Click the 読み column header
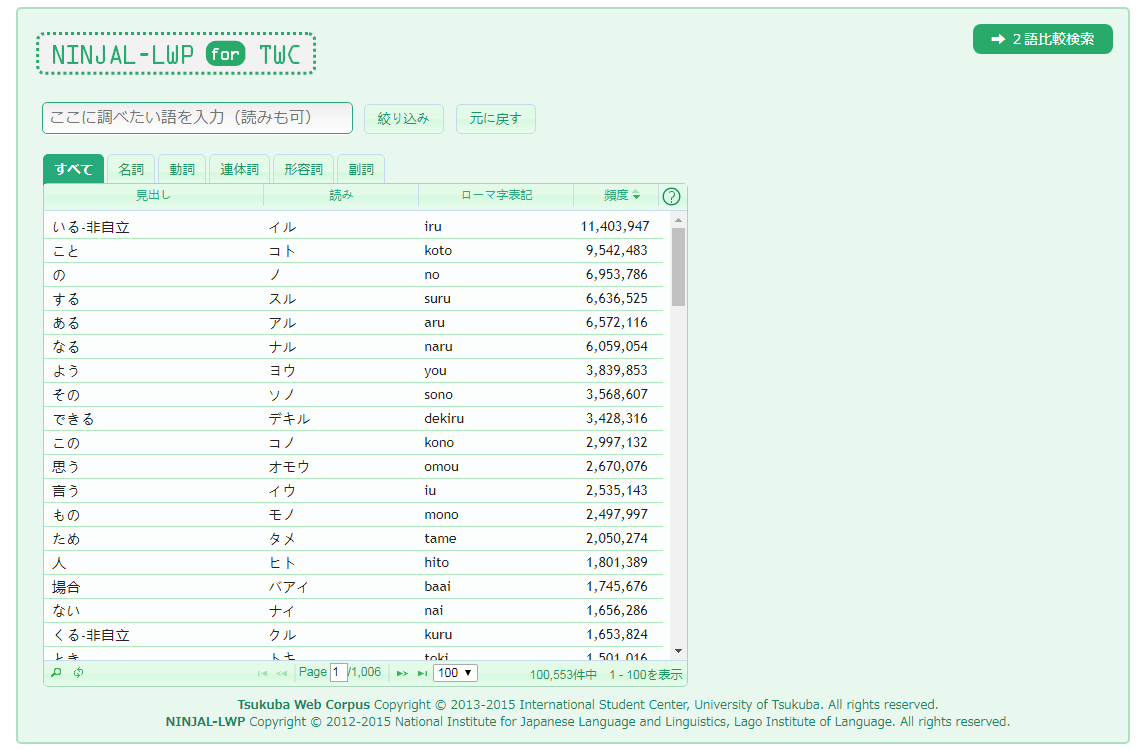The width and height of the screenshot is (1145, 754). pos(341,195)
